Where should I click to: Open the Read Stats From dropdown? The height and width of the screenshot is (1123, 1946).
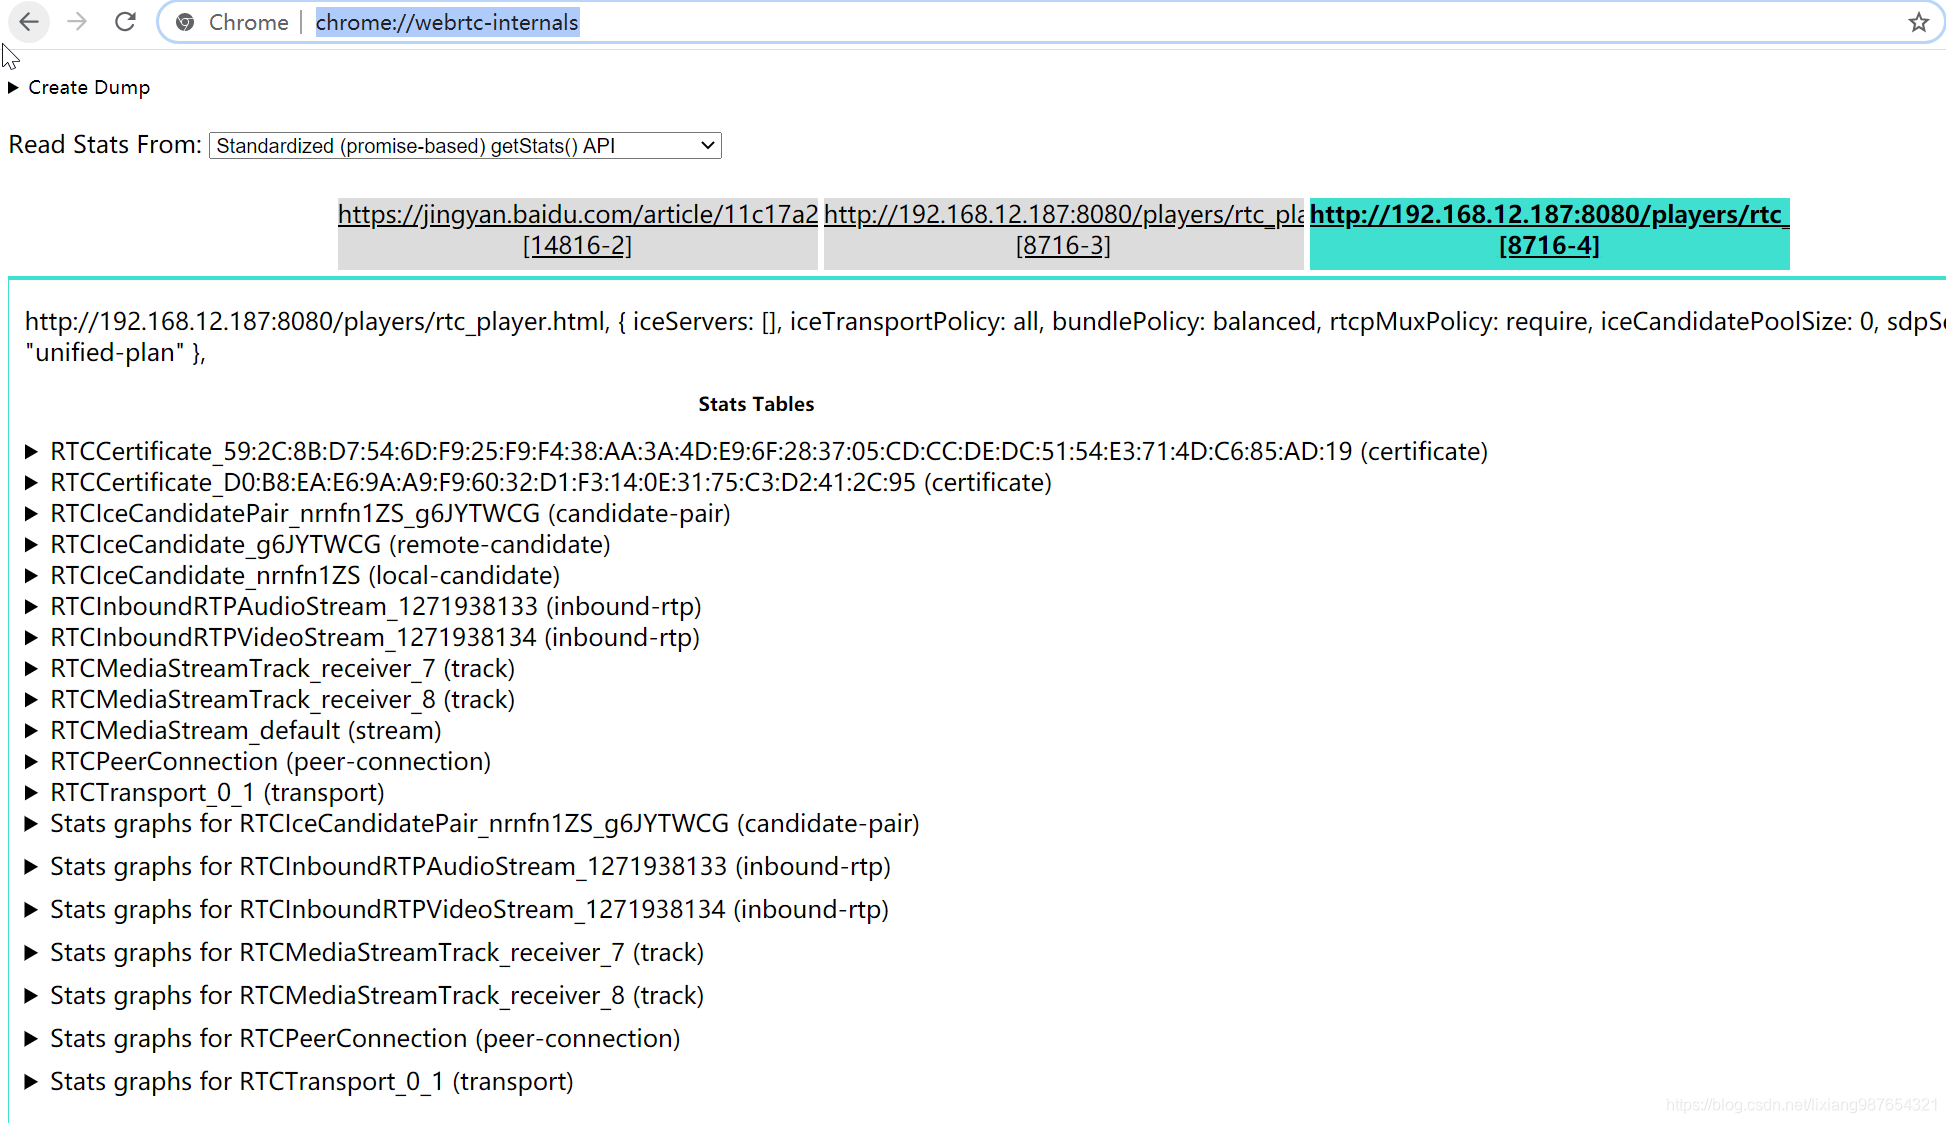pyautogui.click(x=465, y=146)
